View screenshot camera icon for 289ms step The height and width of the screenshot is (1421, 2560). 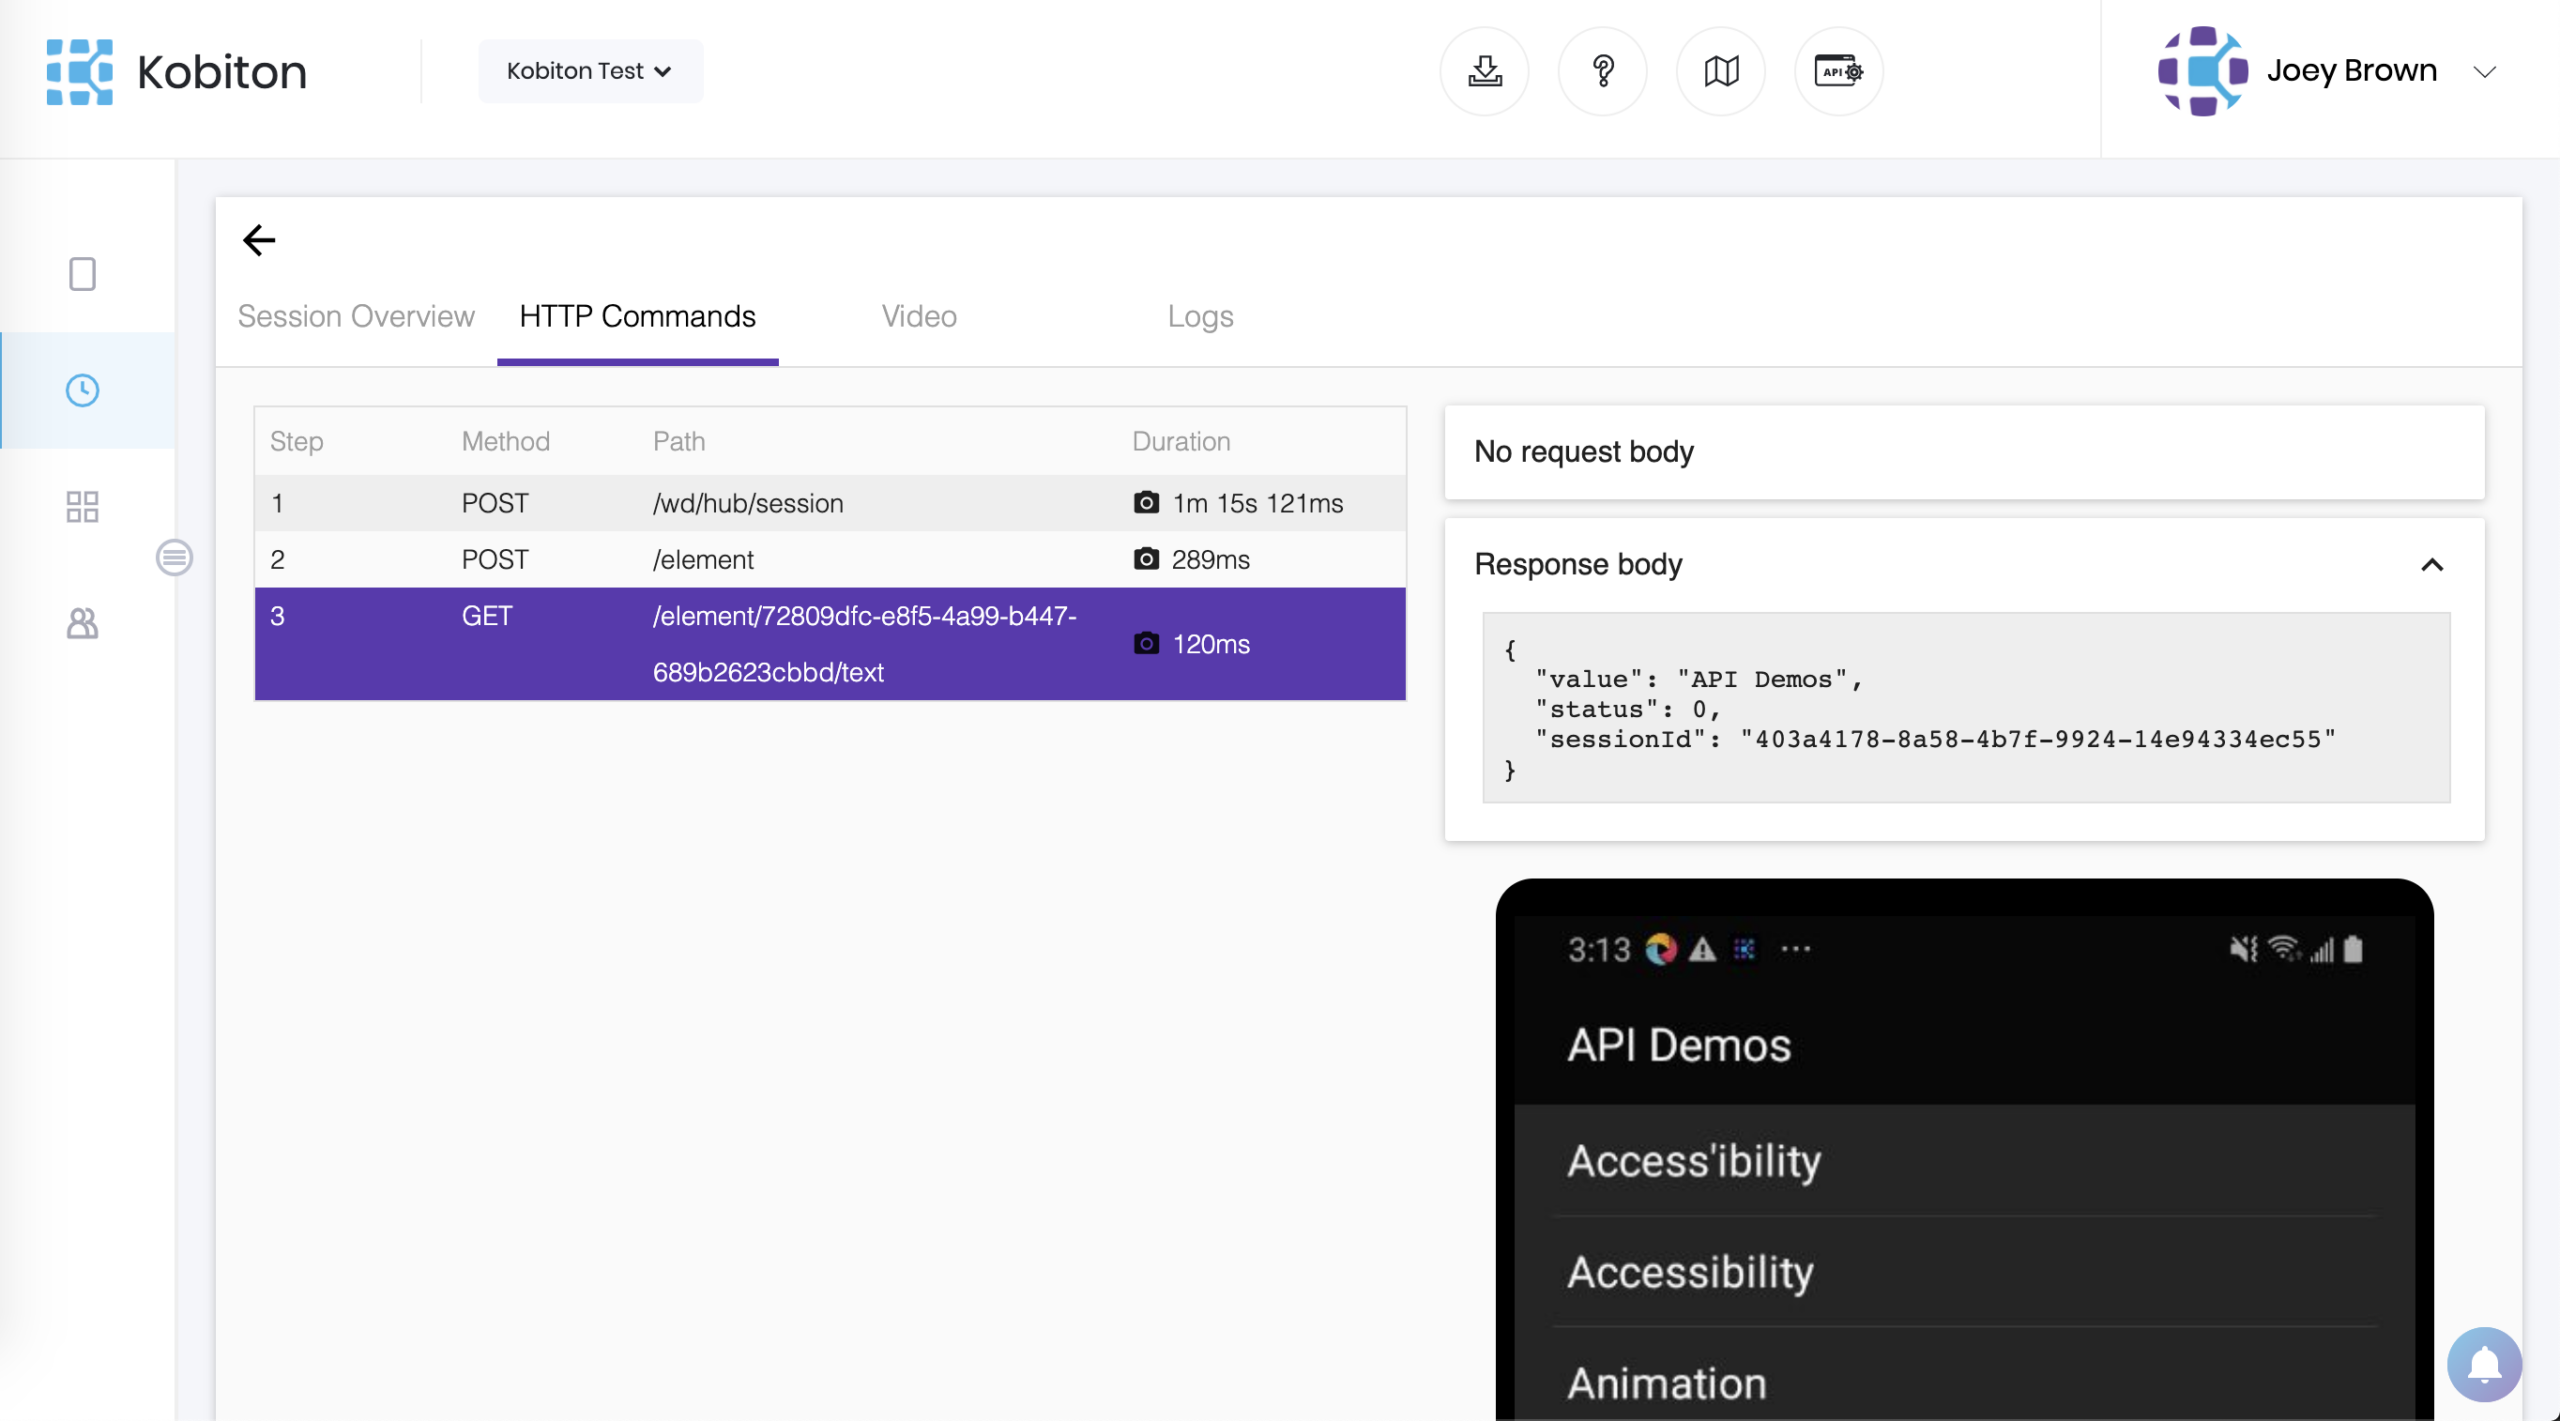pyautogui.click(x=1146, y=559)
